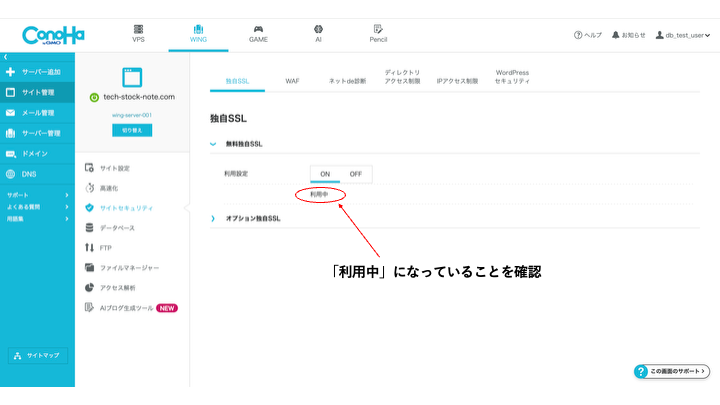Viewport: 720px width, 405px height.
Task: Click the サイトマップ button
Action: point(37,355)
